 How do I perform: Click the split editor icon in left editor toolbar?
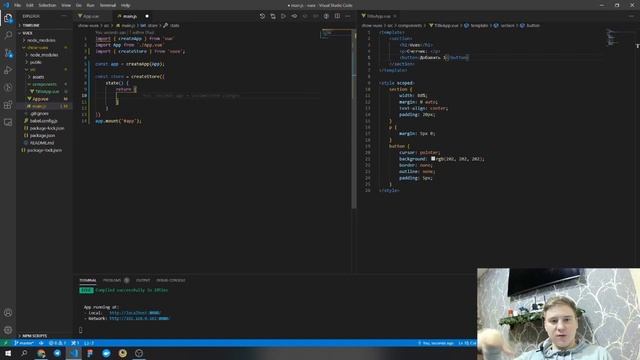(x=337, y=16)
